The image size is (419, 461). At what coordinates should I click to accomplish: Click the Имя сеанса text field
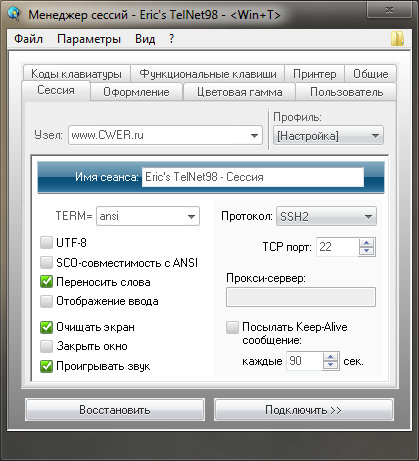coord(253,177)
